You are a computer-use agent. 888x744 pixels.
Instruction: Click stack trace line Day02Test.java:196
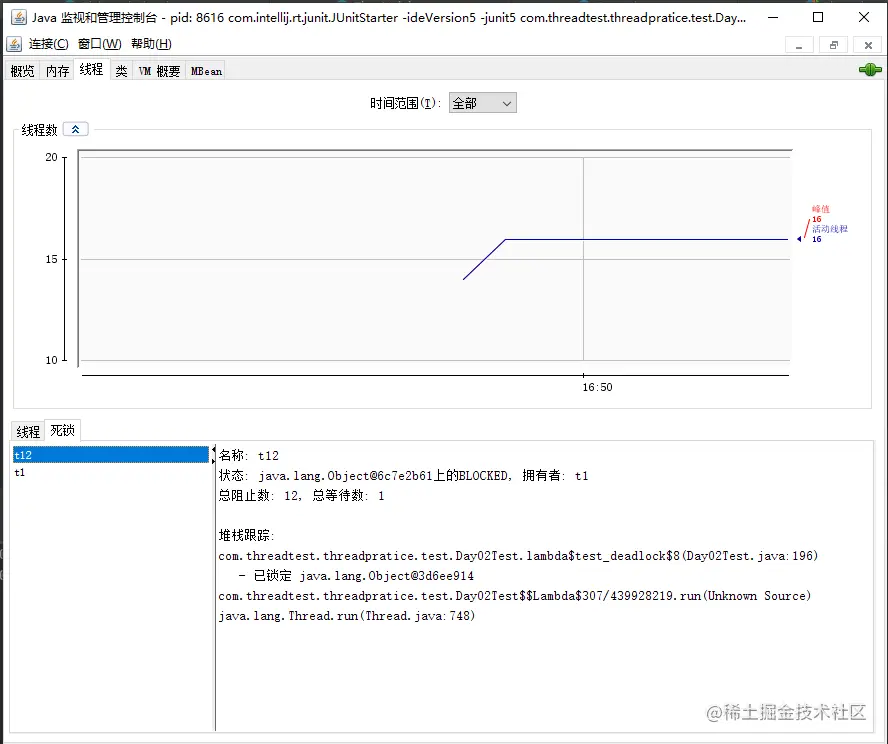click(518, 556)
